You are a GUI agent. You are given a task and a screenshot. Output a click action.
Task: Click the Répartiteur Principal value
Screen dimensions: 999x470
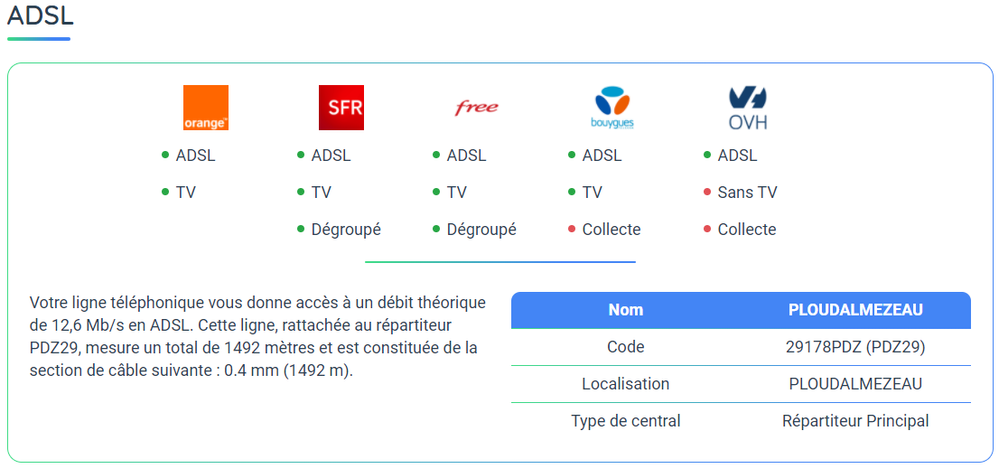[855, 421]
